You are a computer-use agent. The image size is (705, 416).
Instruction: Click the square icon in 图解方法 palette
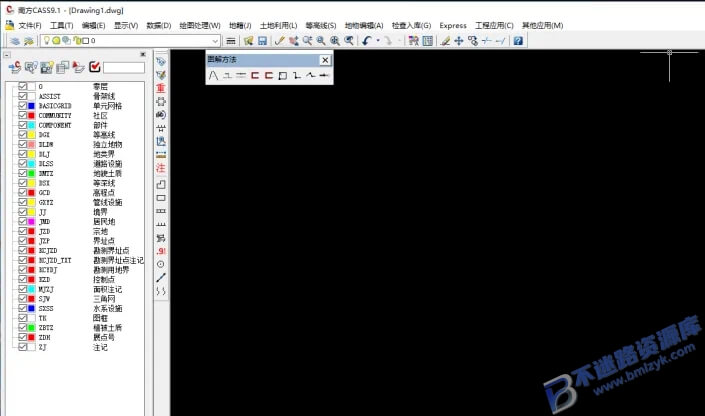(x=282, y=75)
